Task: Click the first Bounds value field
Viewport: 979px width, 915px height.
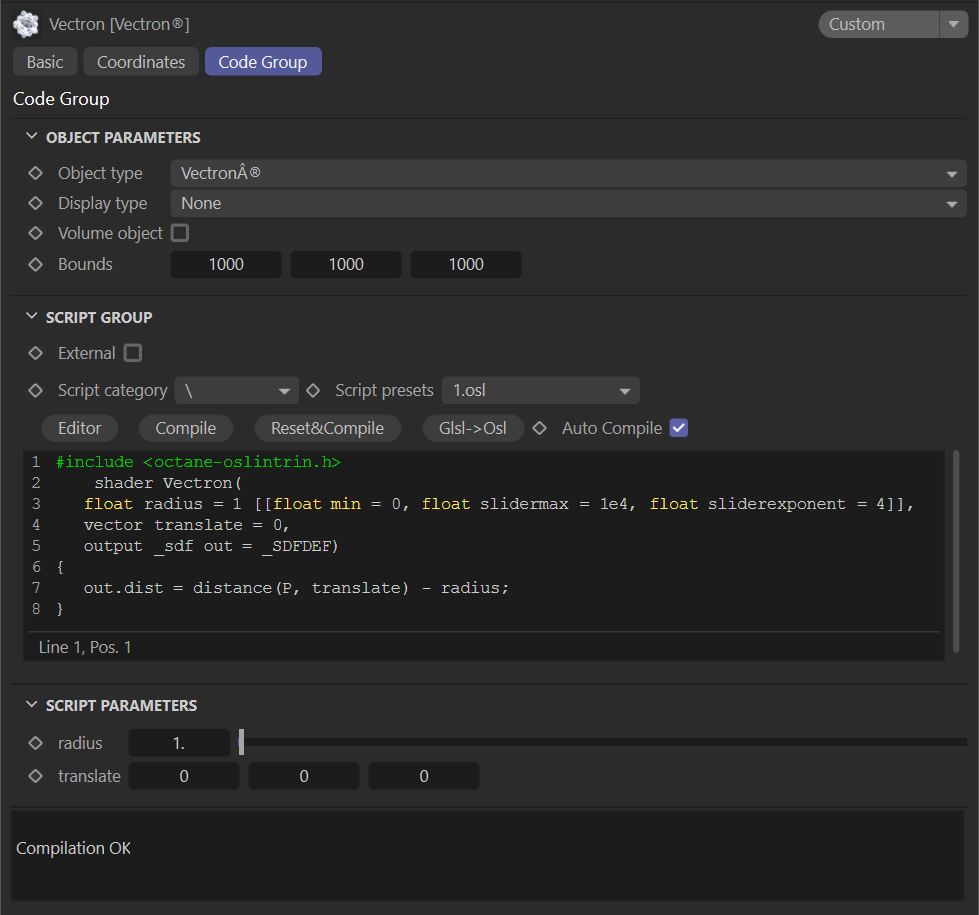Action: (226, 264)
